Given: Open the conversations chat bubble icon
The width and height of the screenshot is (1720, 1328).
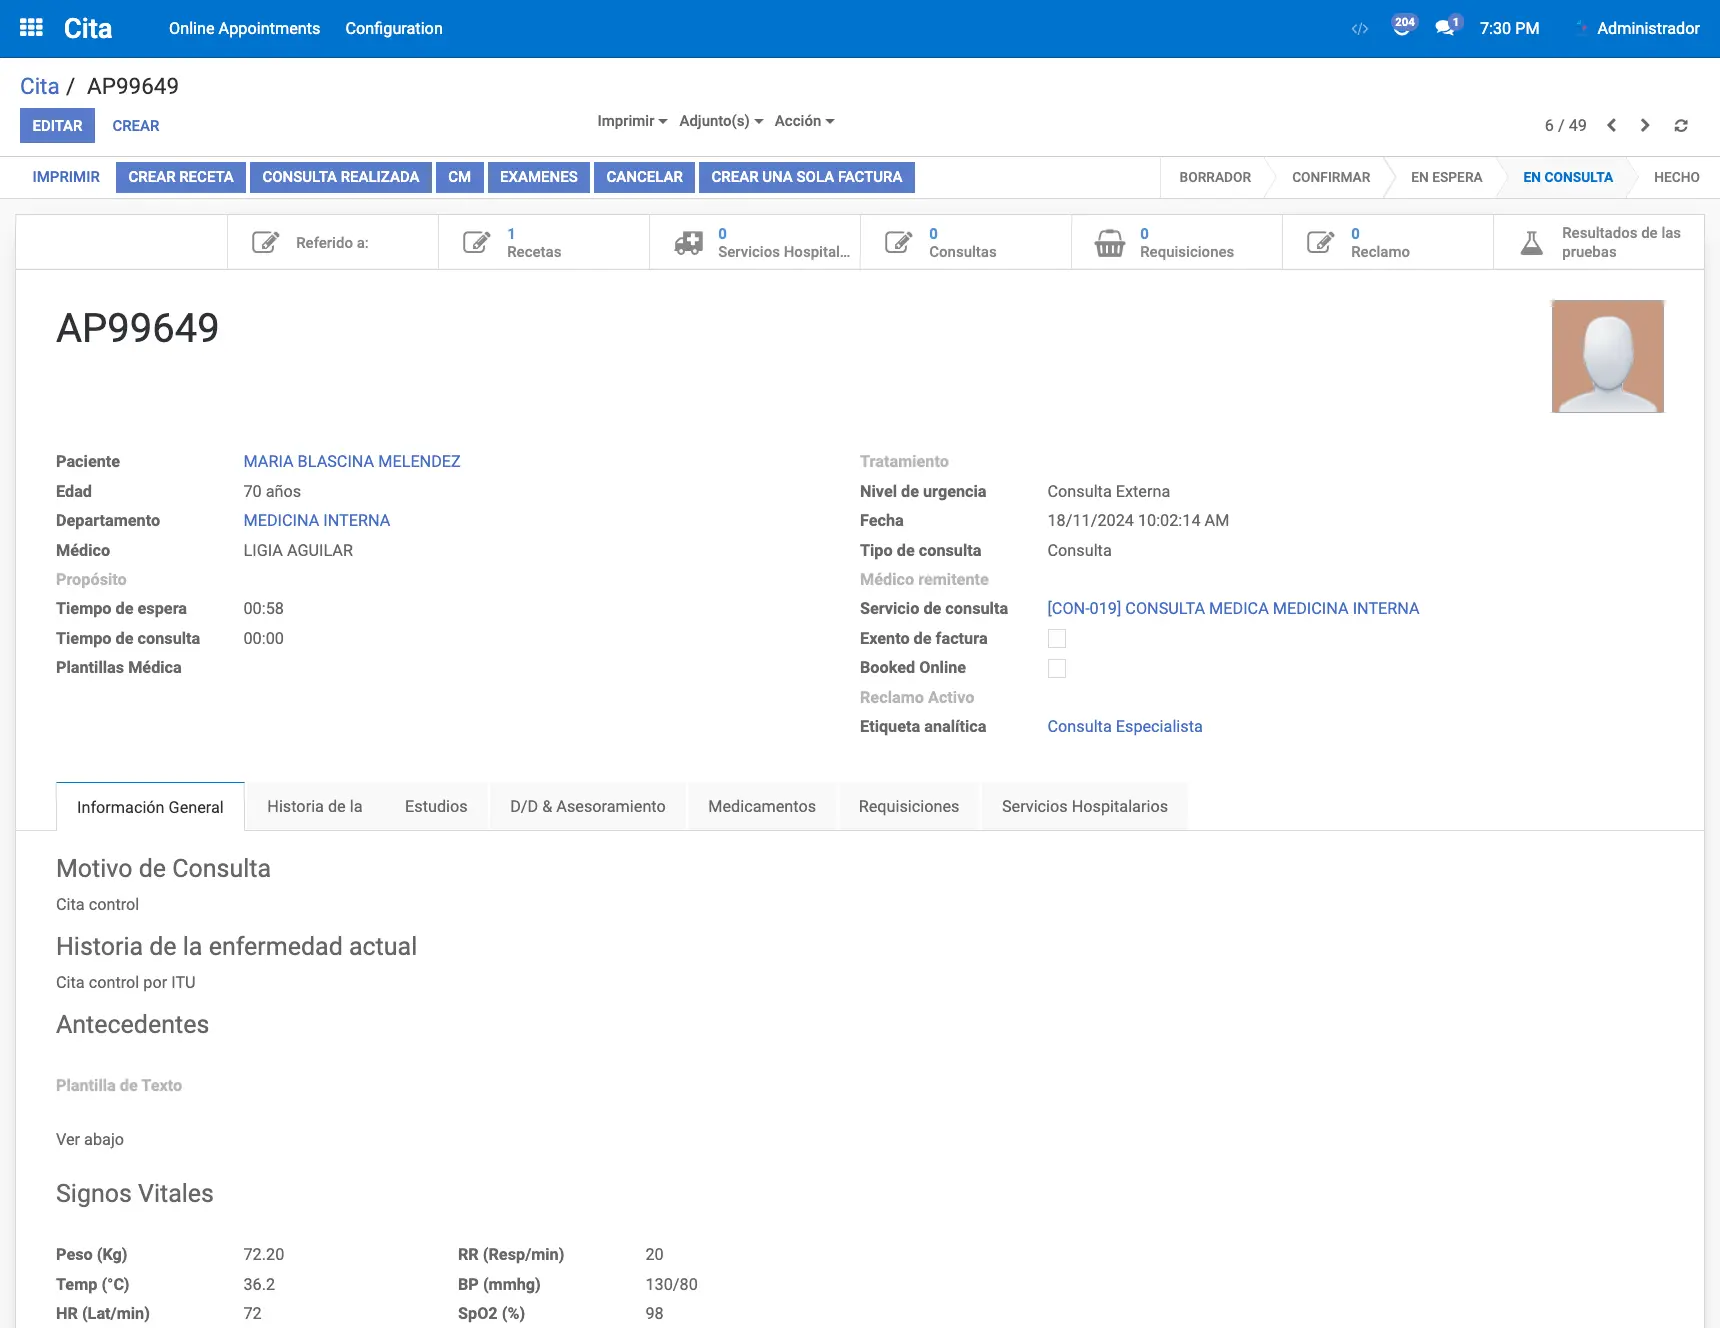Looking at the screenshot, I should 1445,28.
